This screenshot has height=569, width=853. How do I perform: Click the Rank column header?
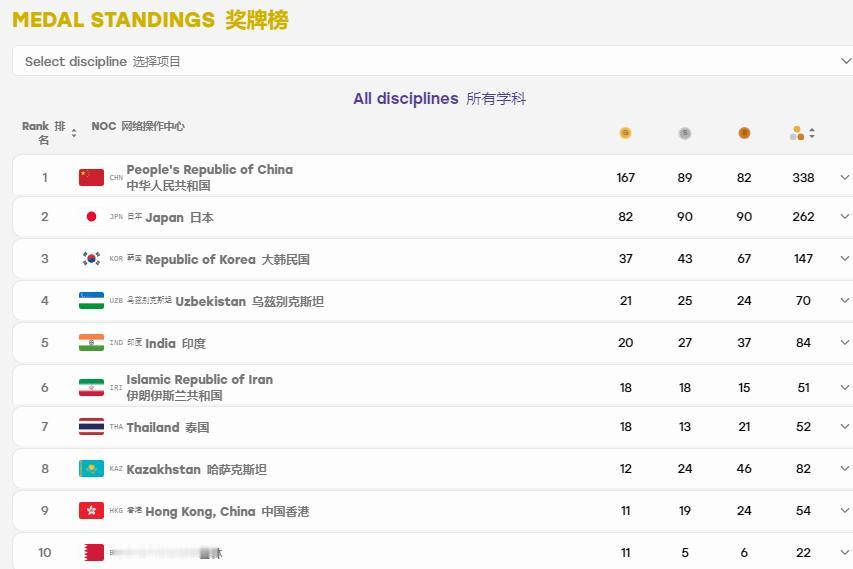coord(44,133)
